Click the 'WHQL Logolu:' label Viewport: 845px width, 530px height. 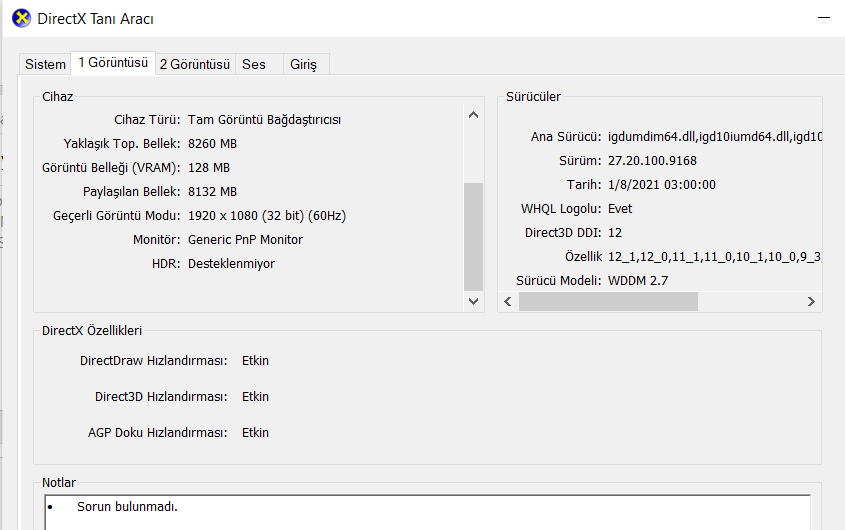pyautogui.click(x=560, y=209)
